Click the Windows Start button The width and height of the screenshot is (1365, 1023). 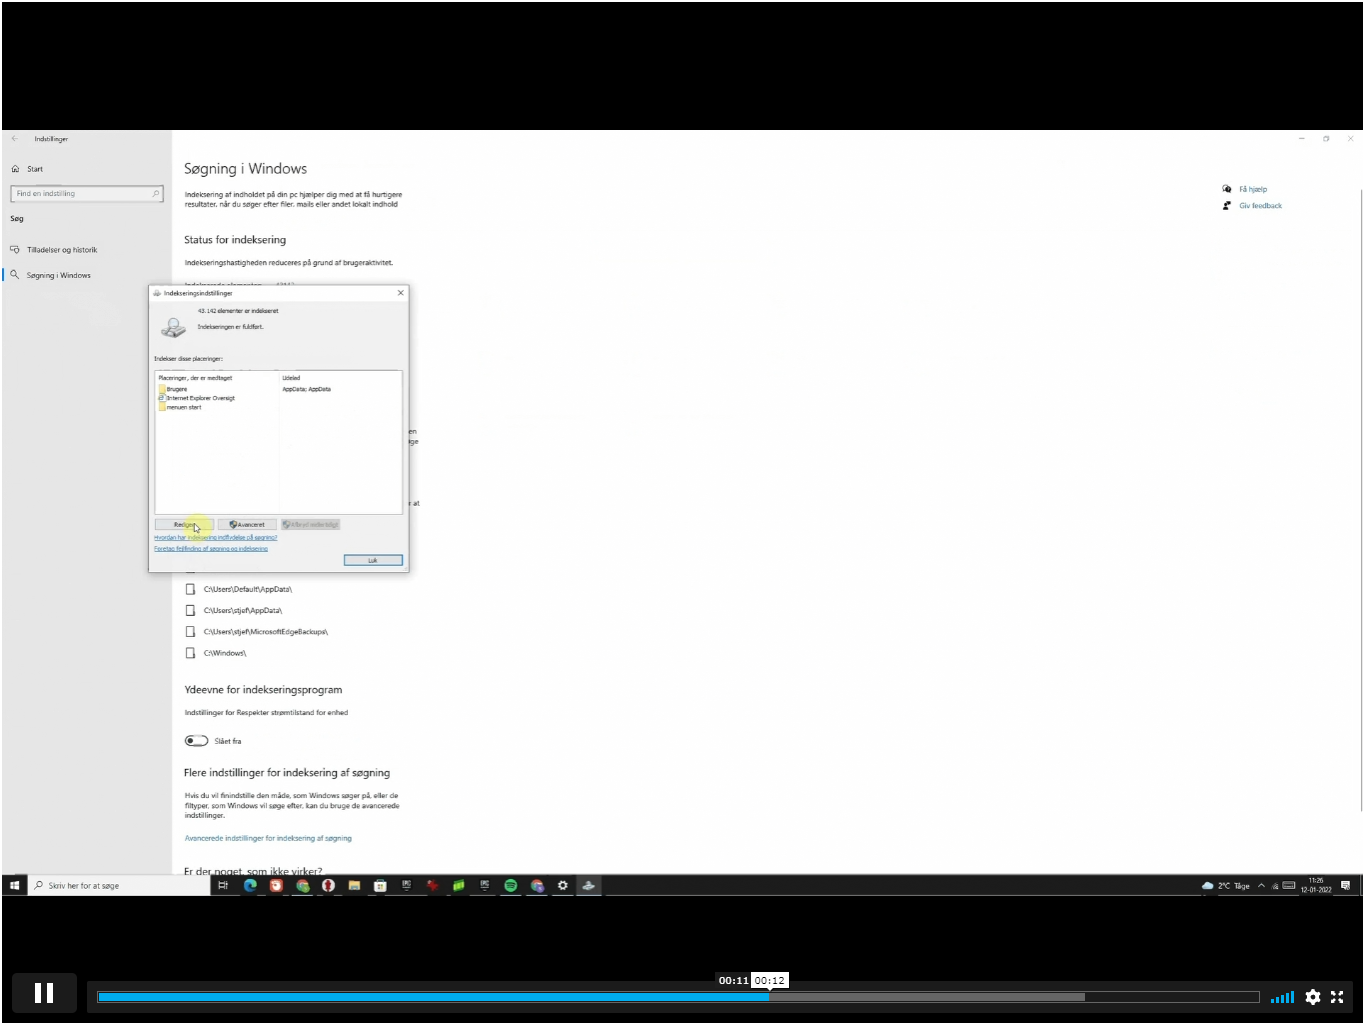[x=15, y=885]
